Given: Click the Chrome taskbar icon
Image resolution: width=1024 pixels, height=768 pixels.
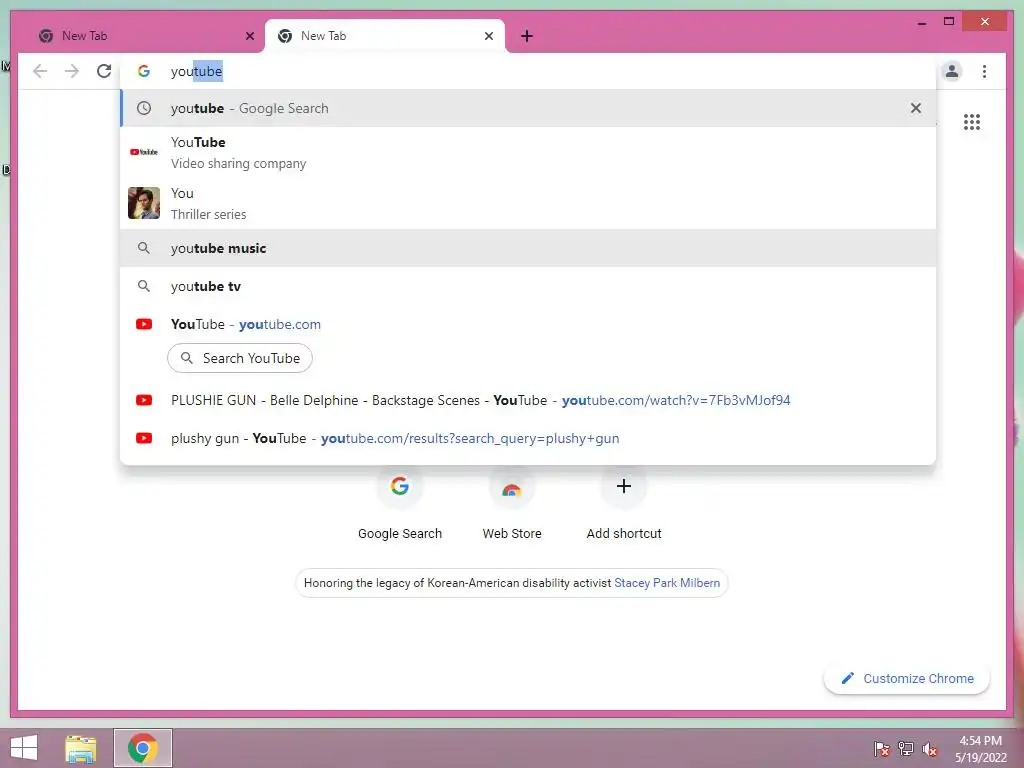Looking at the screenshot, I should click(x=143, y=748).
